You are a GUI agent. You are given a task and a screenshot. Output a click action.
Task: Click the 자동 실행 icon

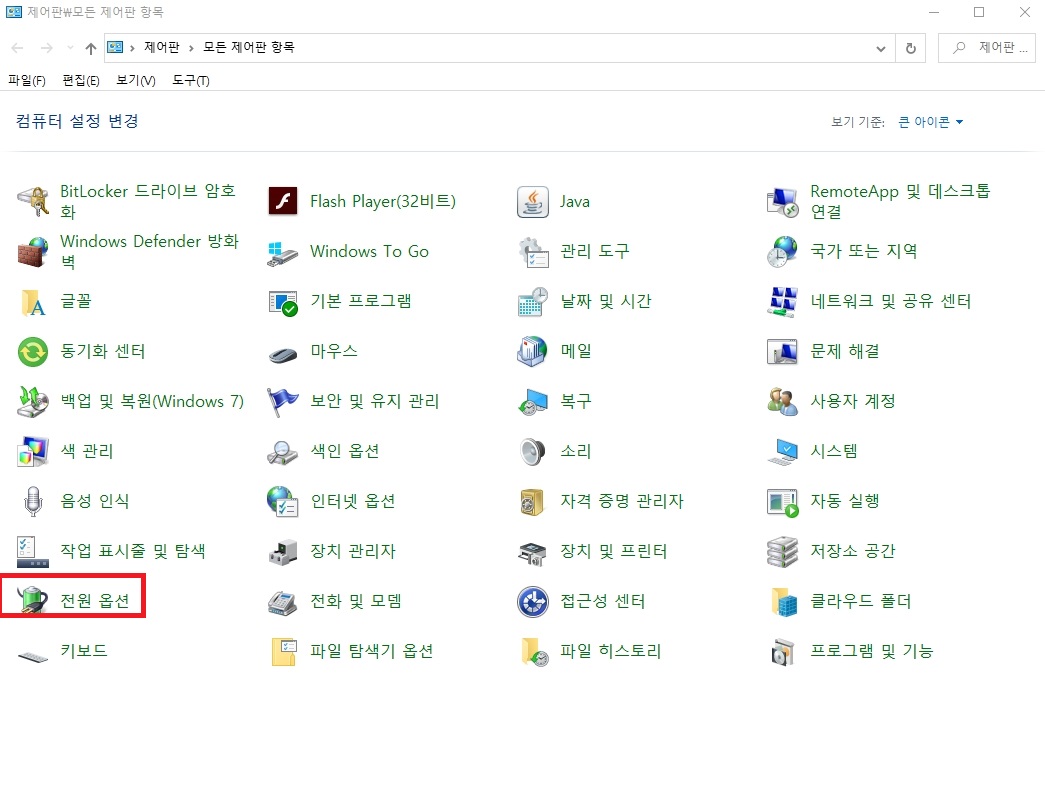[x=782, y=501]
